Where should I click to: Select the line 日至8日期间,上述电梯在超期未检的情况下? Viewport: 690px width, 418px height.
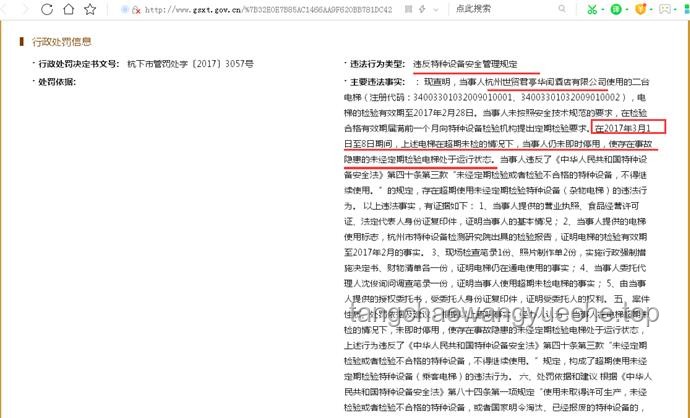(x=429, y=144)
